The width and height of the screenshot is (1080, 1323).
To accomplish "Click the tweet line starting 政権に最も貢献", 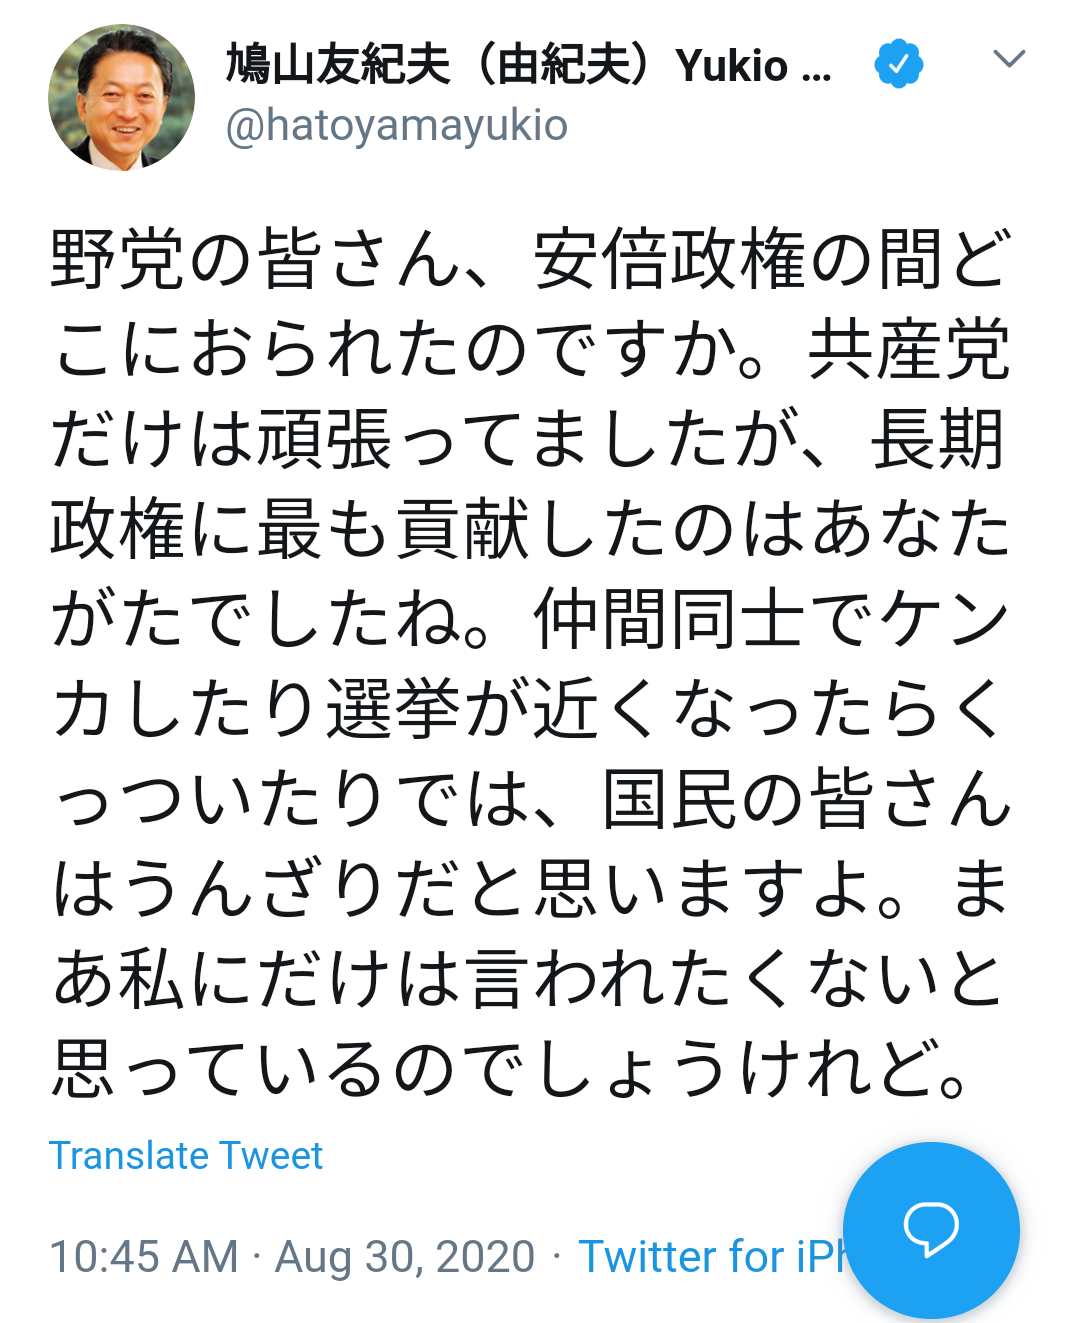I will pos(531,530).
